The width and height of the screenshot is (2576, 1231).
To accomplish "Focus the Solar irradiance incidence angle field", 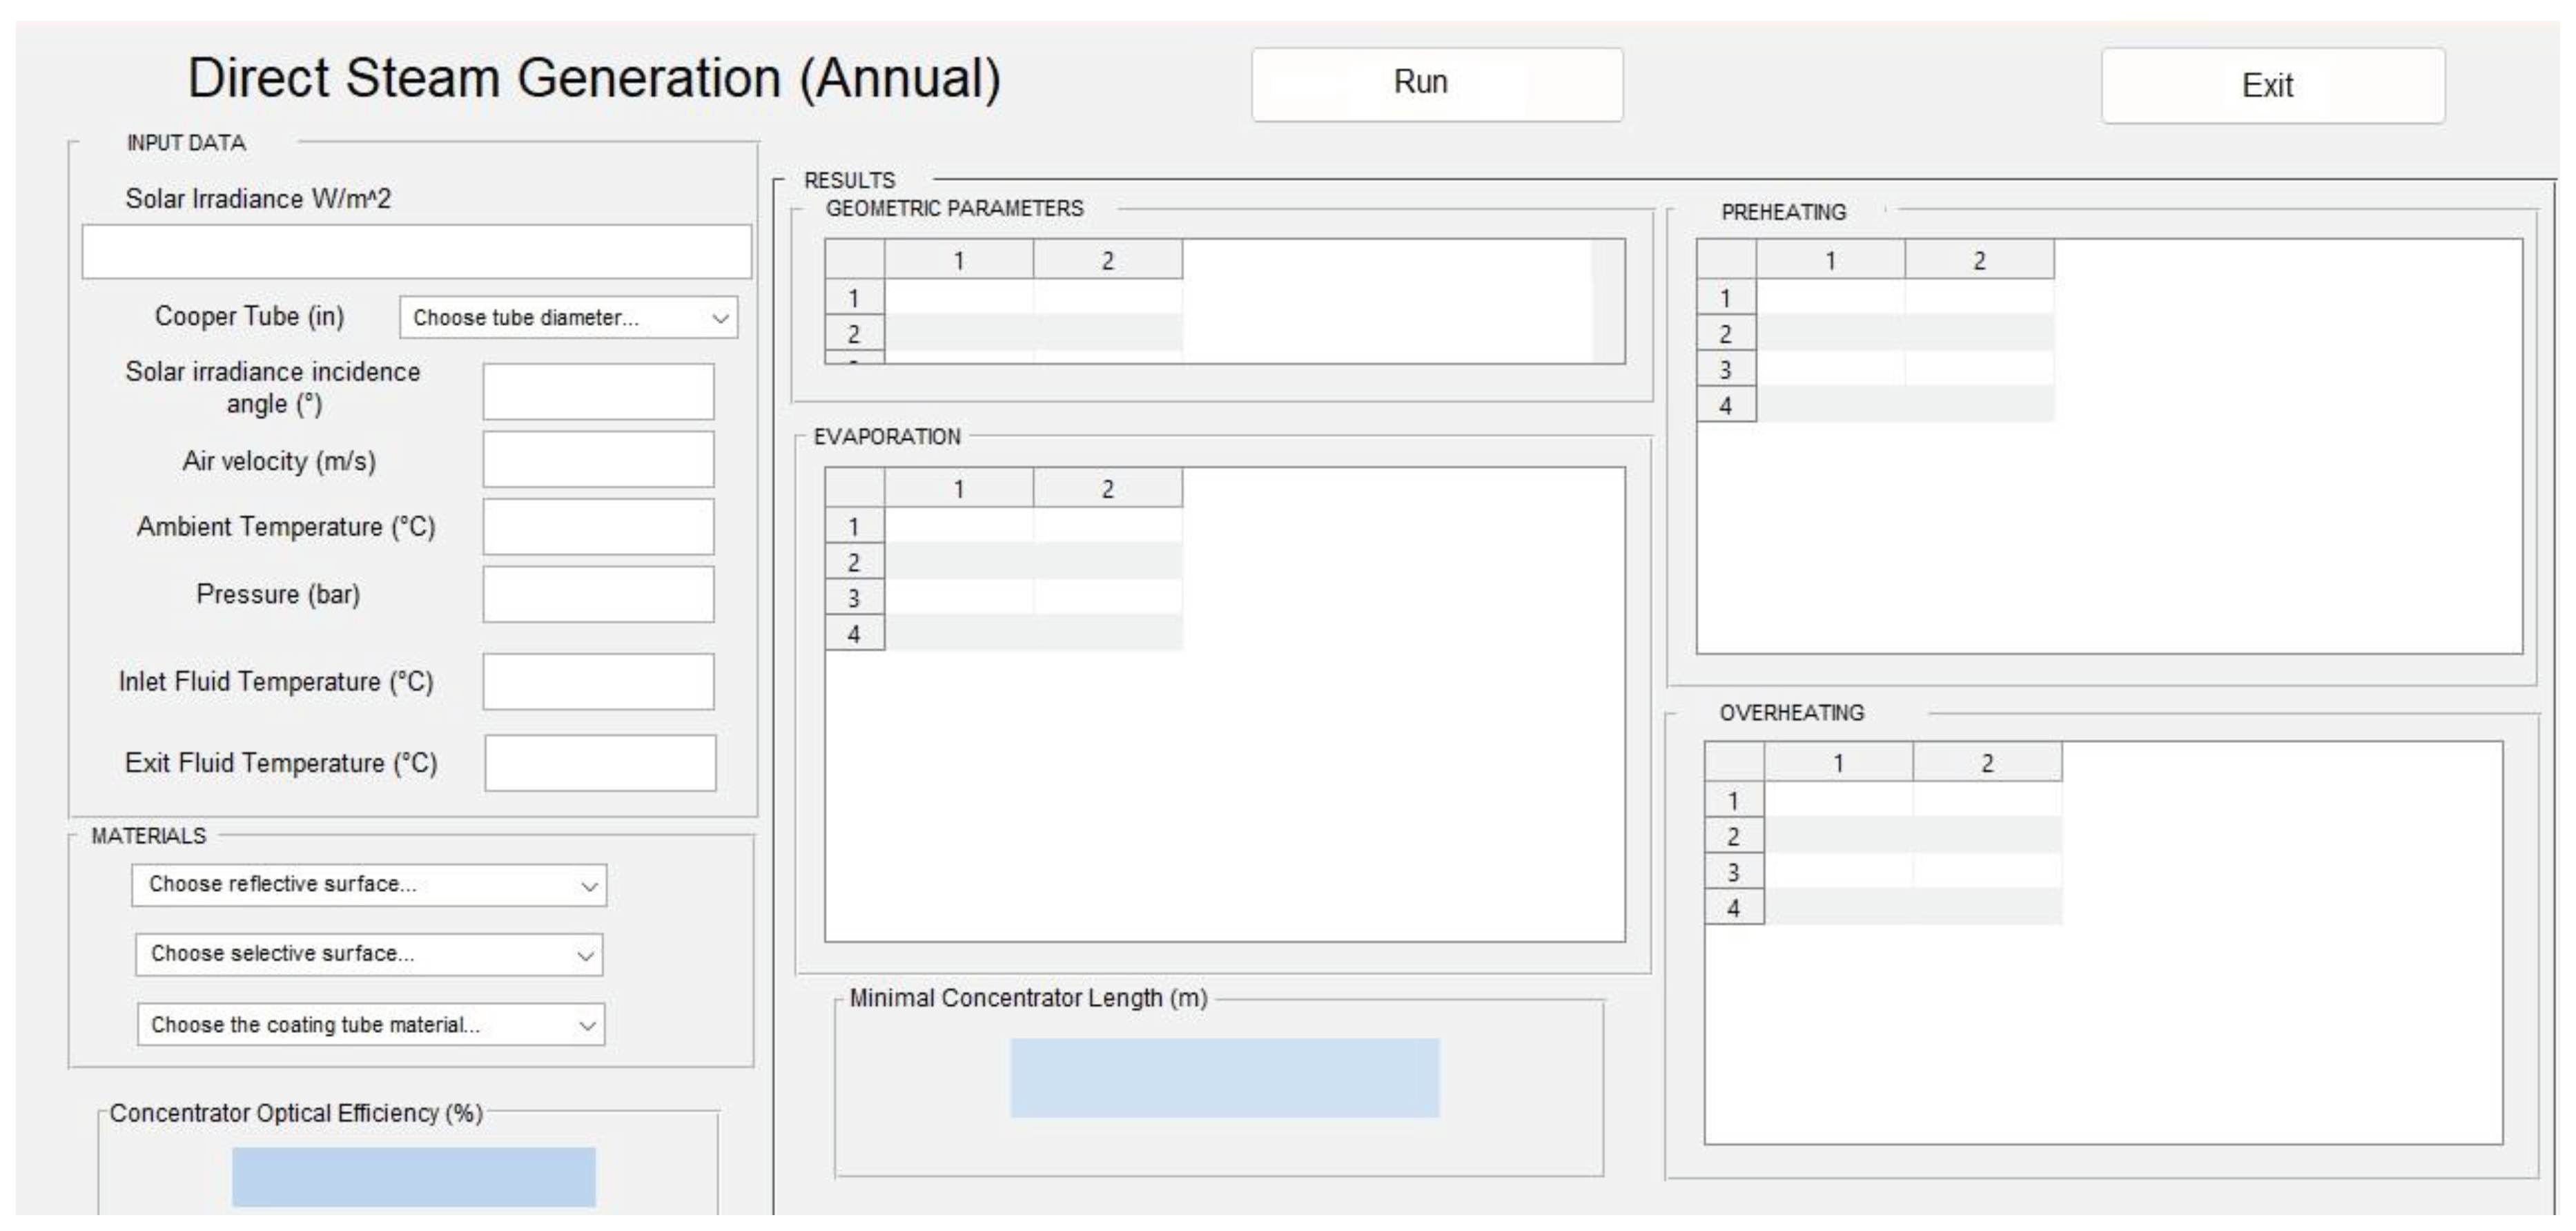I will pos(598,392).
